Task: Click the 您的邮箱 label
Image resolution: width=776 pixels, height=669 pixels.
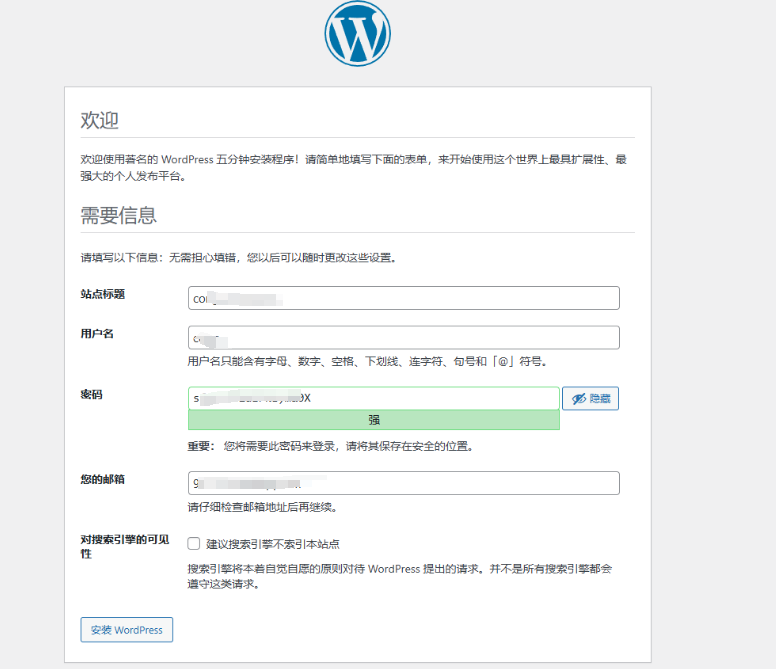Action: tap(103, 479)
